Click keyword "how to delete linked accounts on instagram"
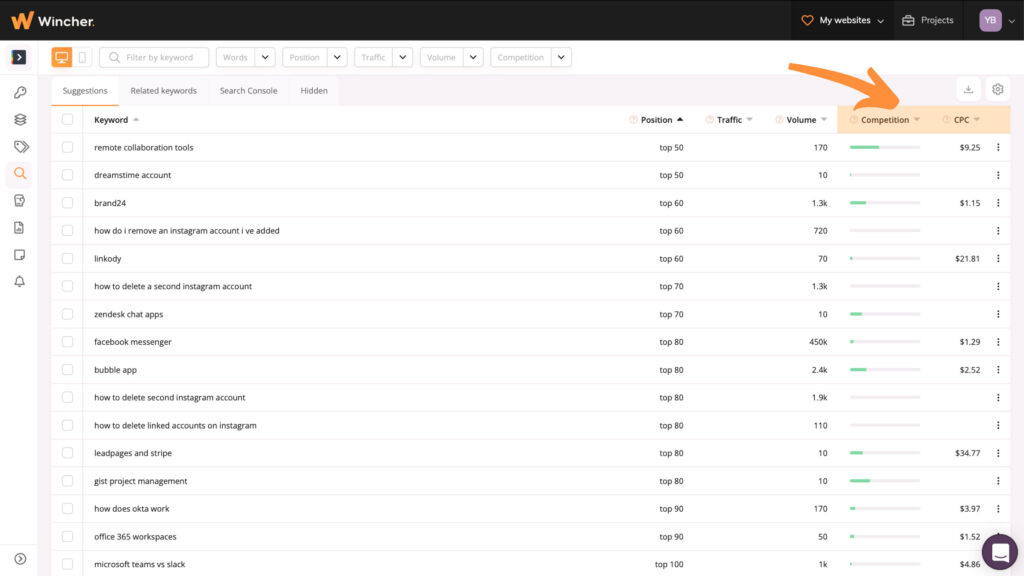Screen dimensions: 1024x576 pyautogui.click(x=175, y=426)
